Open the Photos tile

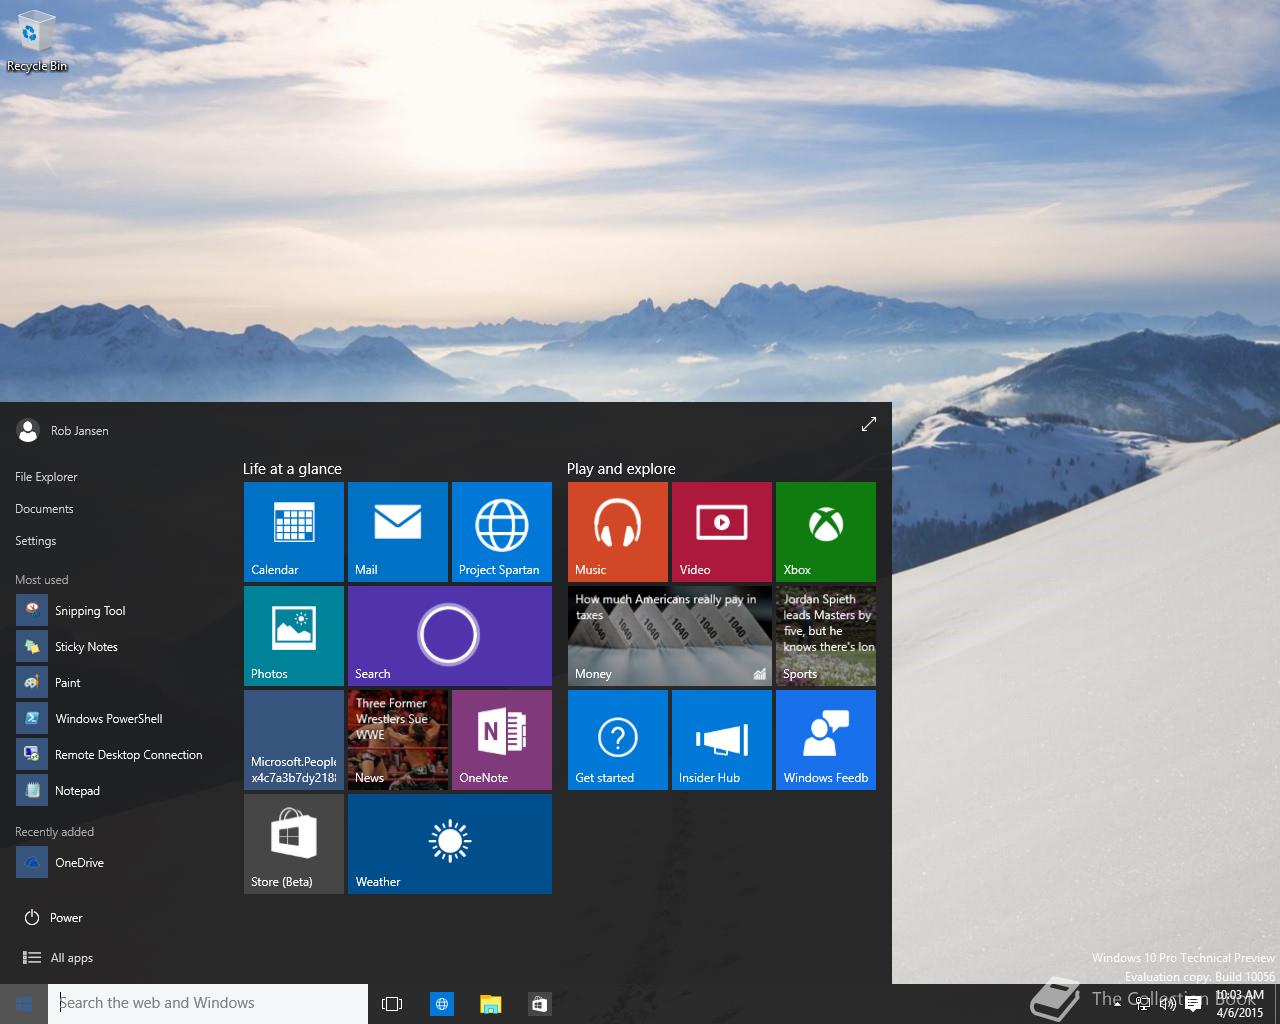pos(294,636)
